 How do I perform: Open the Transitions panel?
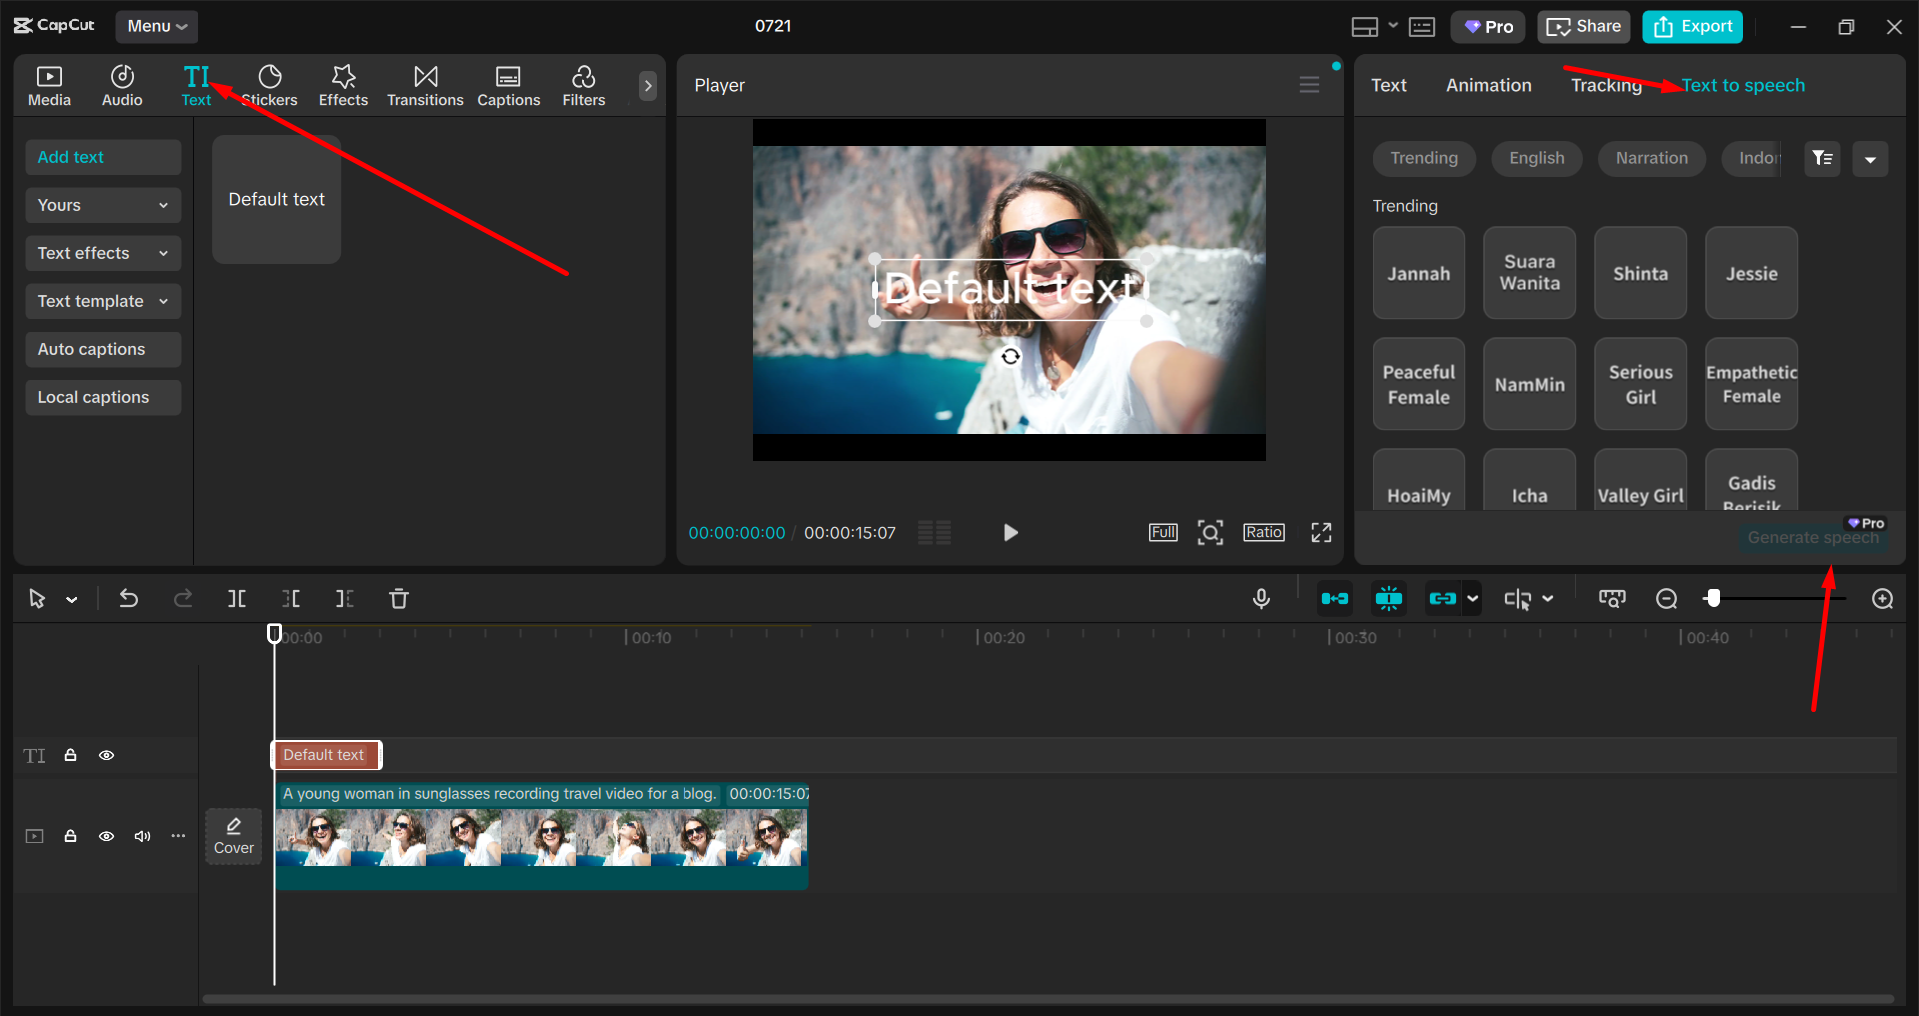click(425, 86)
